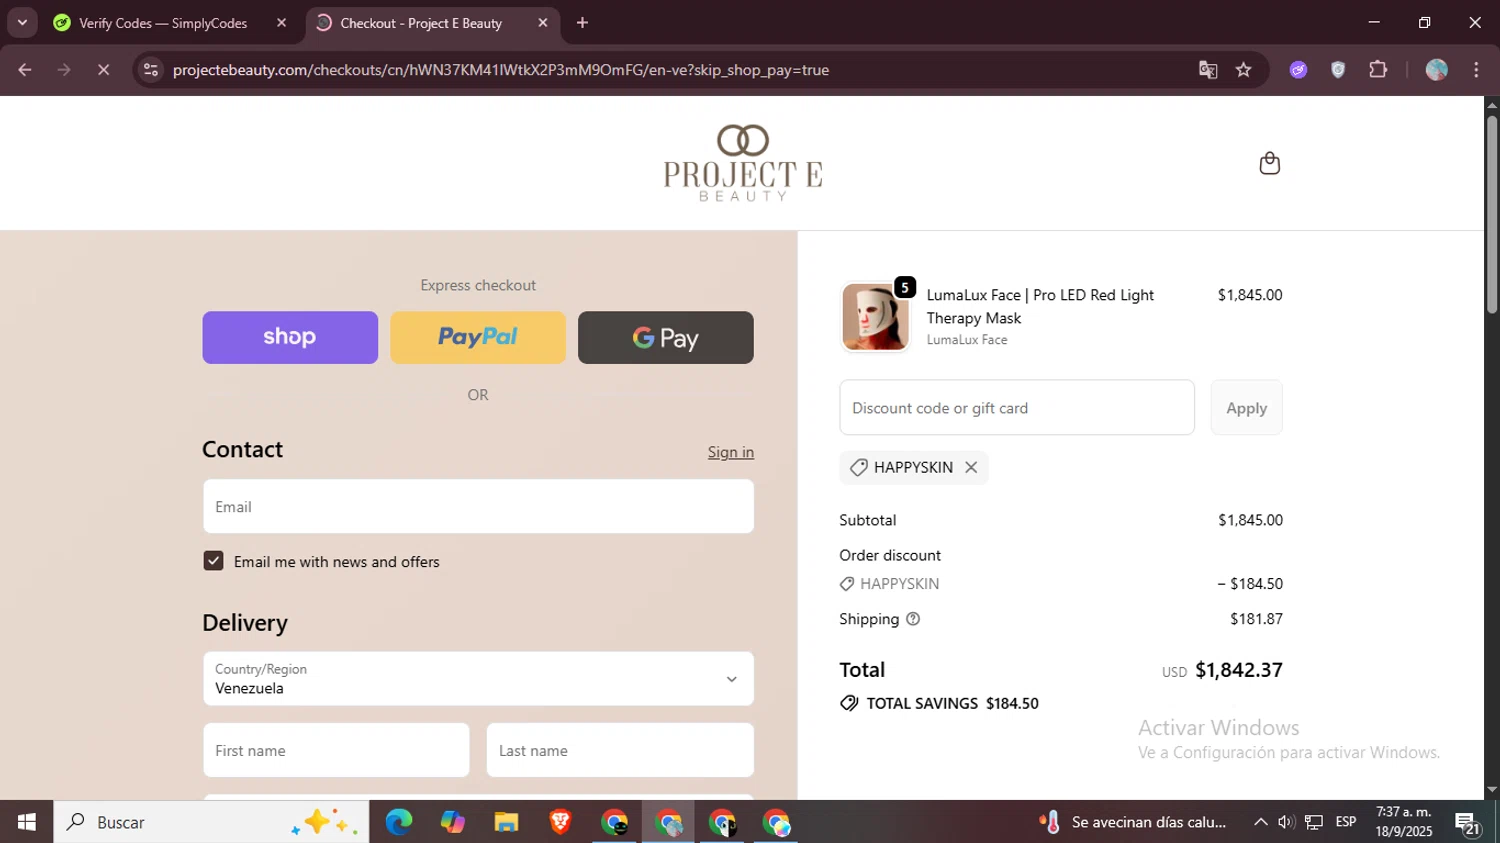Screen dimensions: 1500x843
Task: Click the address bar URL
Action: 500,70
